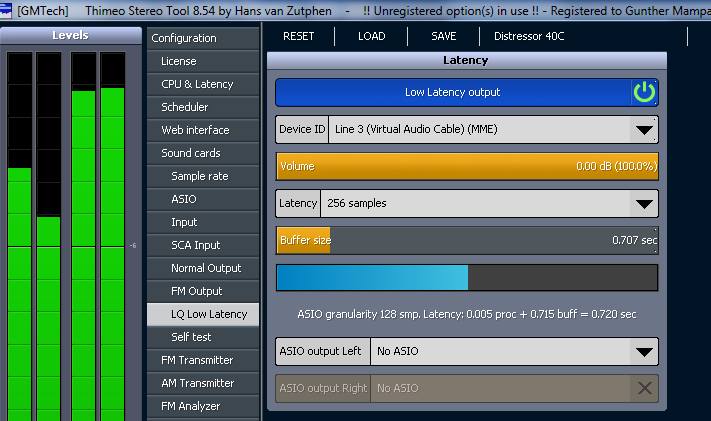Click the Device ID label

(302, 130)
